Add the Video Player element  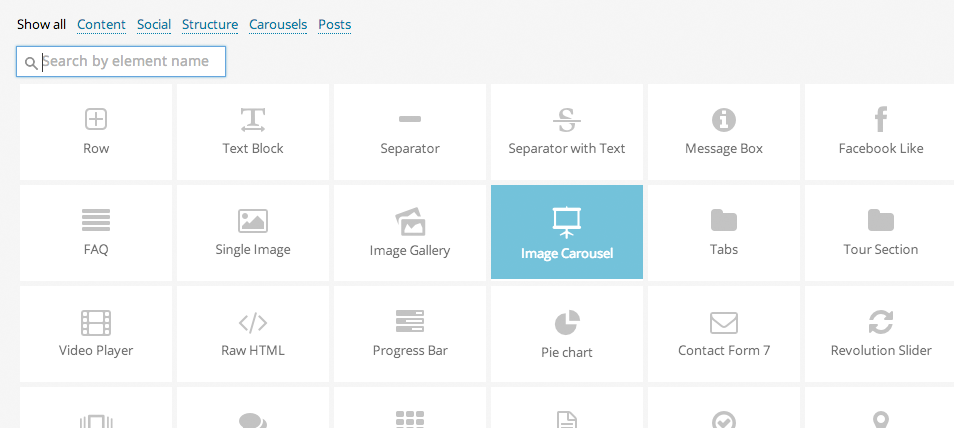coord(96,334)
